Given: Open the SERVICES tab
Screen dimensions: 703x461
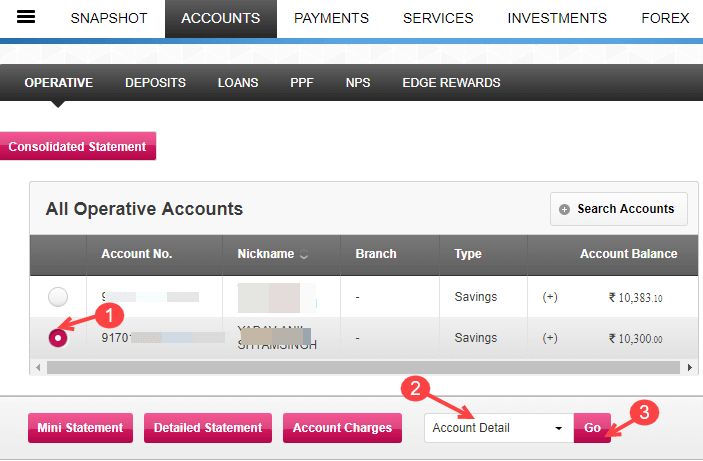Looking at the screenshot, I should pos(438,18).
